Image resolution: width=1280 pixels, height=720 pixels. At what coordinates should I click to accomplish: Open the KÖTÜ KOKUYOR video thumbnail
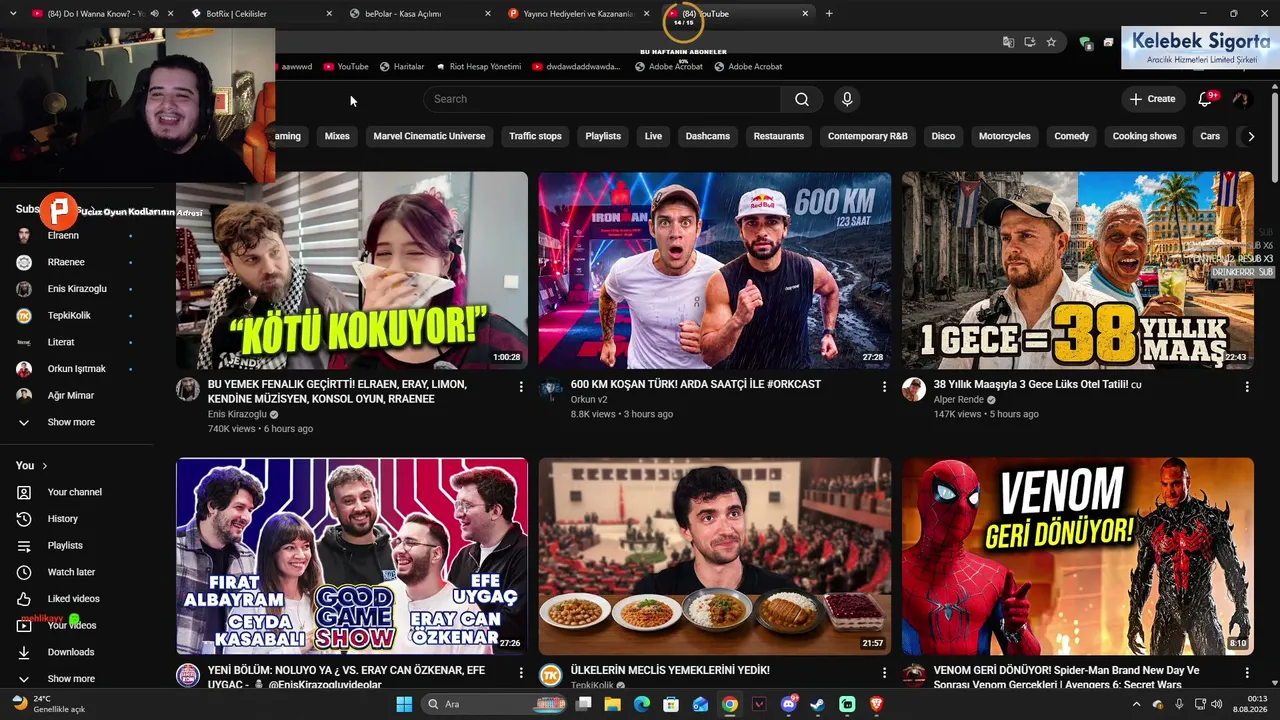(352, 271)
